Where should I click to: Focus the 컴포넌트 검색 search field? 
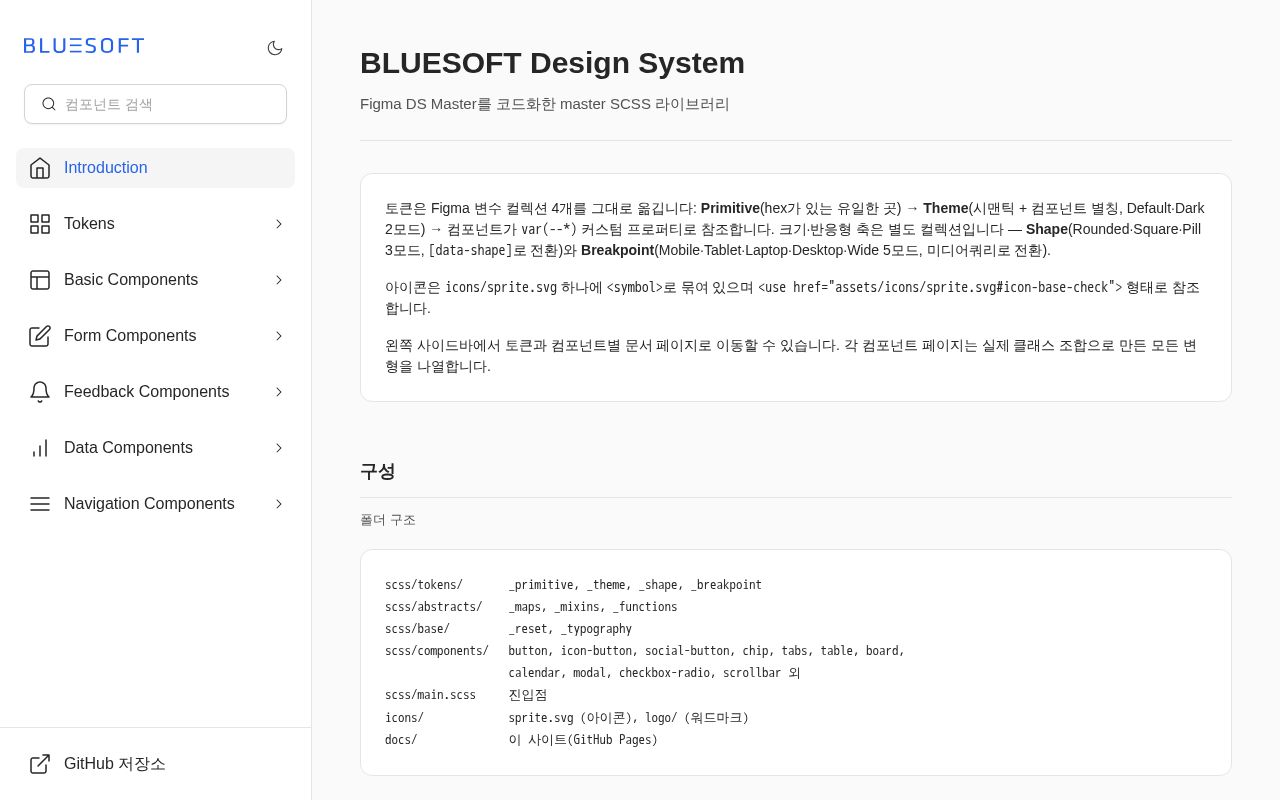pos(155,104)
